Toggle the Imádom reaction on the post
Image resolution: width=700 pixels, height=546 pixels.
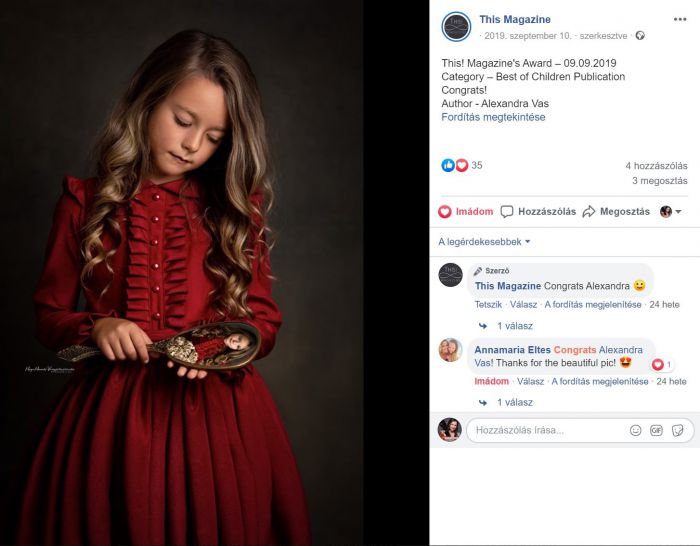(x=466, y=212)
